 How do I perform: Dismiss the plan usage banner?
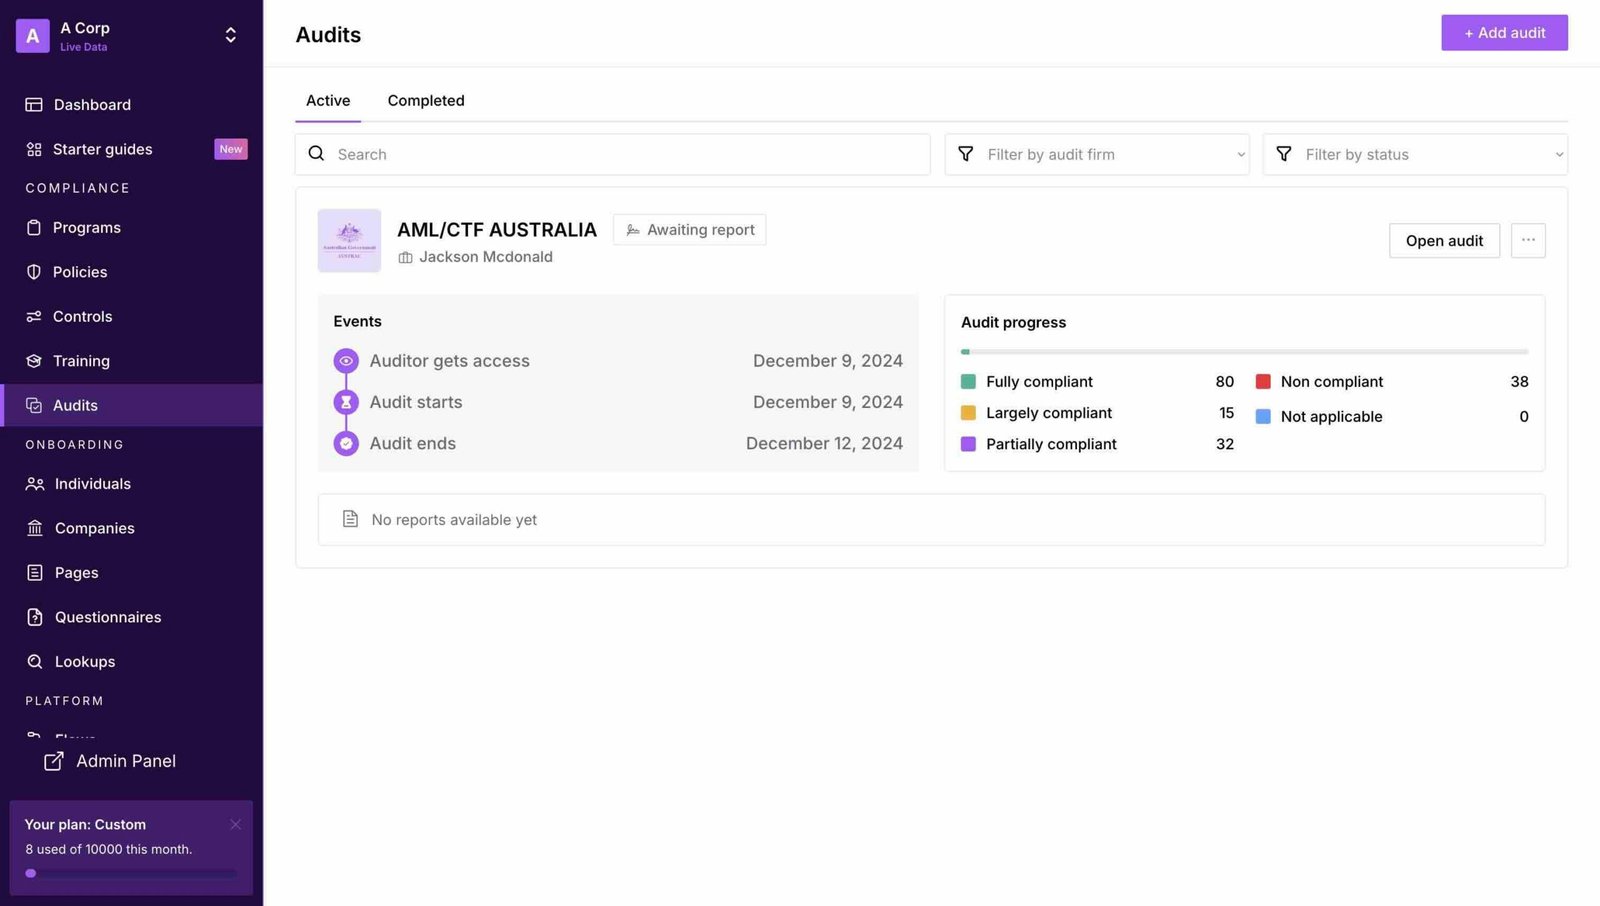[236, 824]
